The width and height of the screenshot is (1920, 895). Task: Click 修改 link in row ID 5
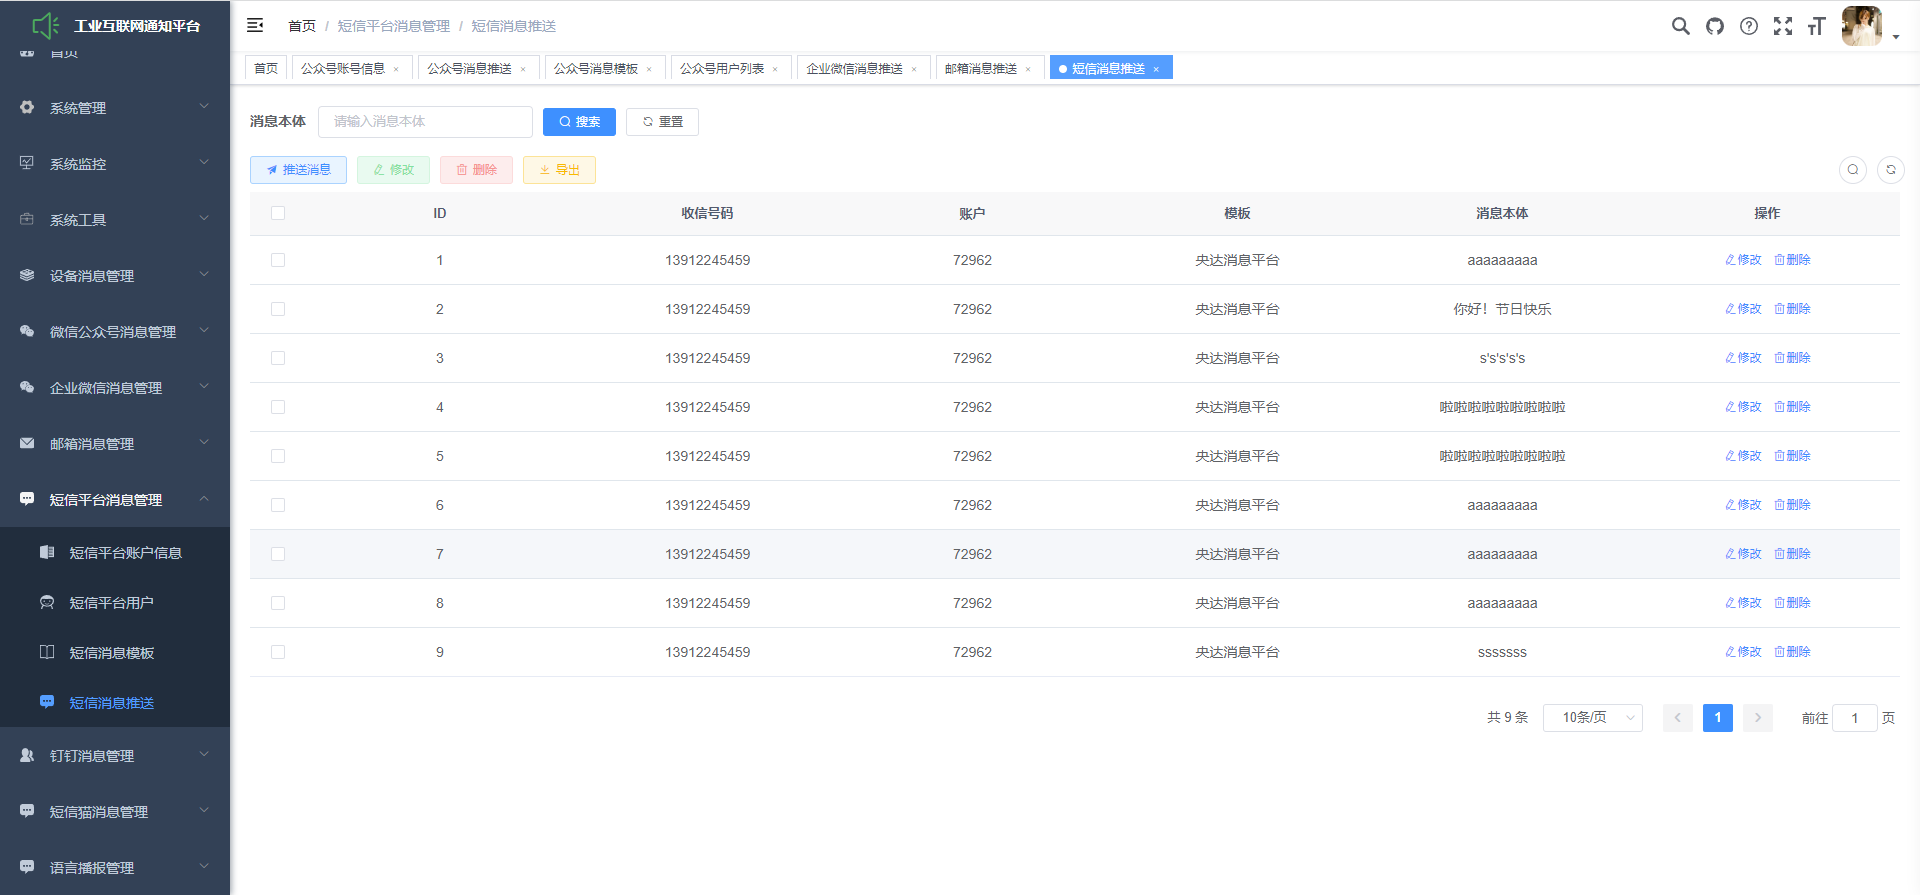pyautogui.click(x=1743, y=456)
